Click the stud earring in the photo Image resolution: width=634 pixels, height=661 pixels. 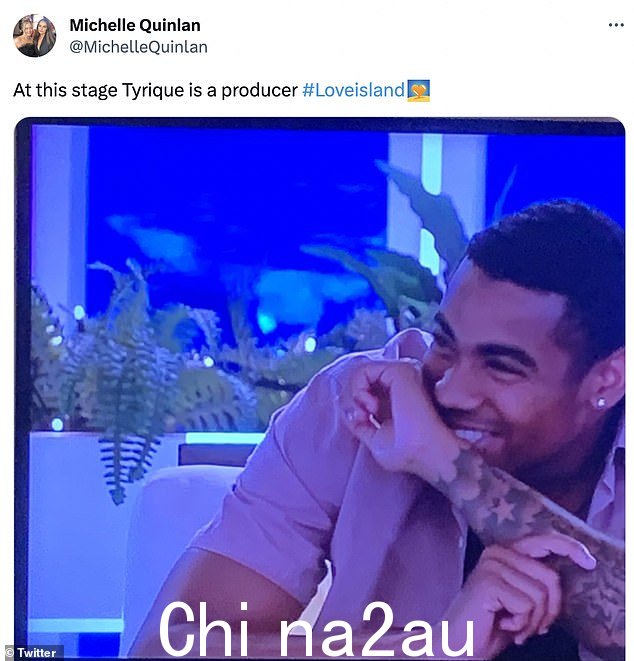(600, 403)
